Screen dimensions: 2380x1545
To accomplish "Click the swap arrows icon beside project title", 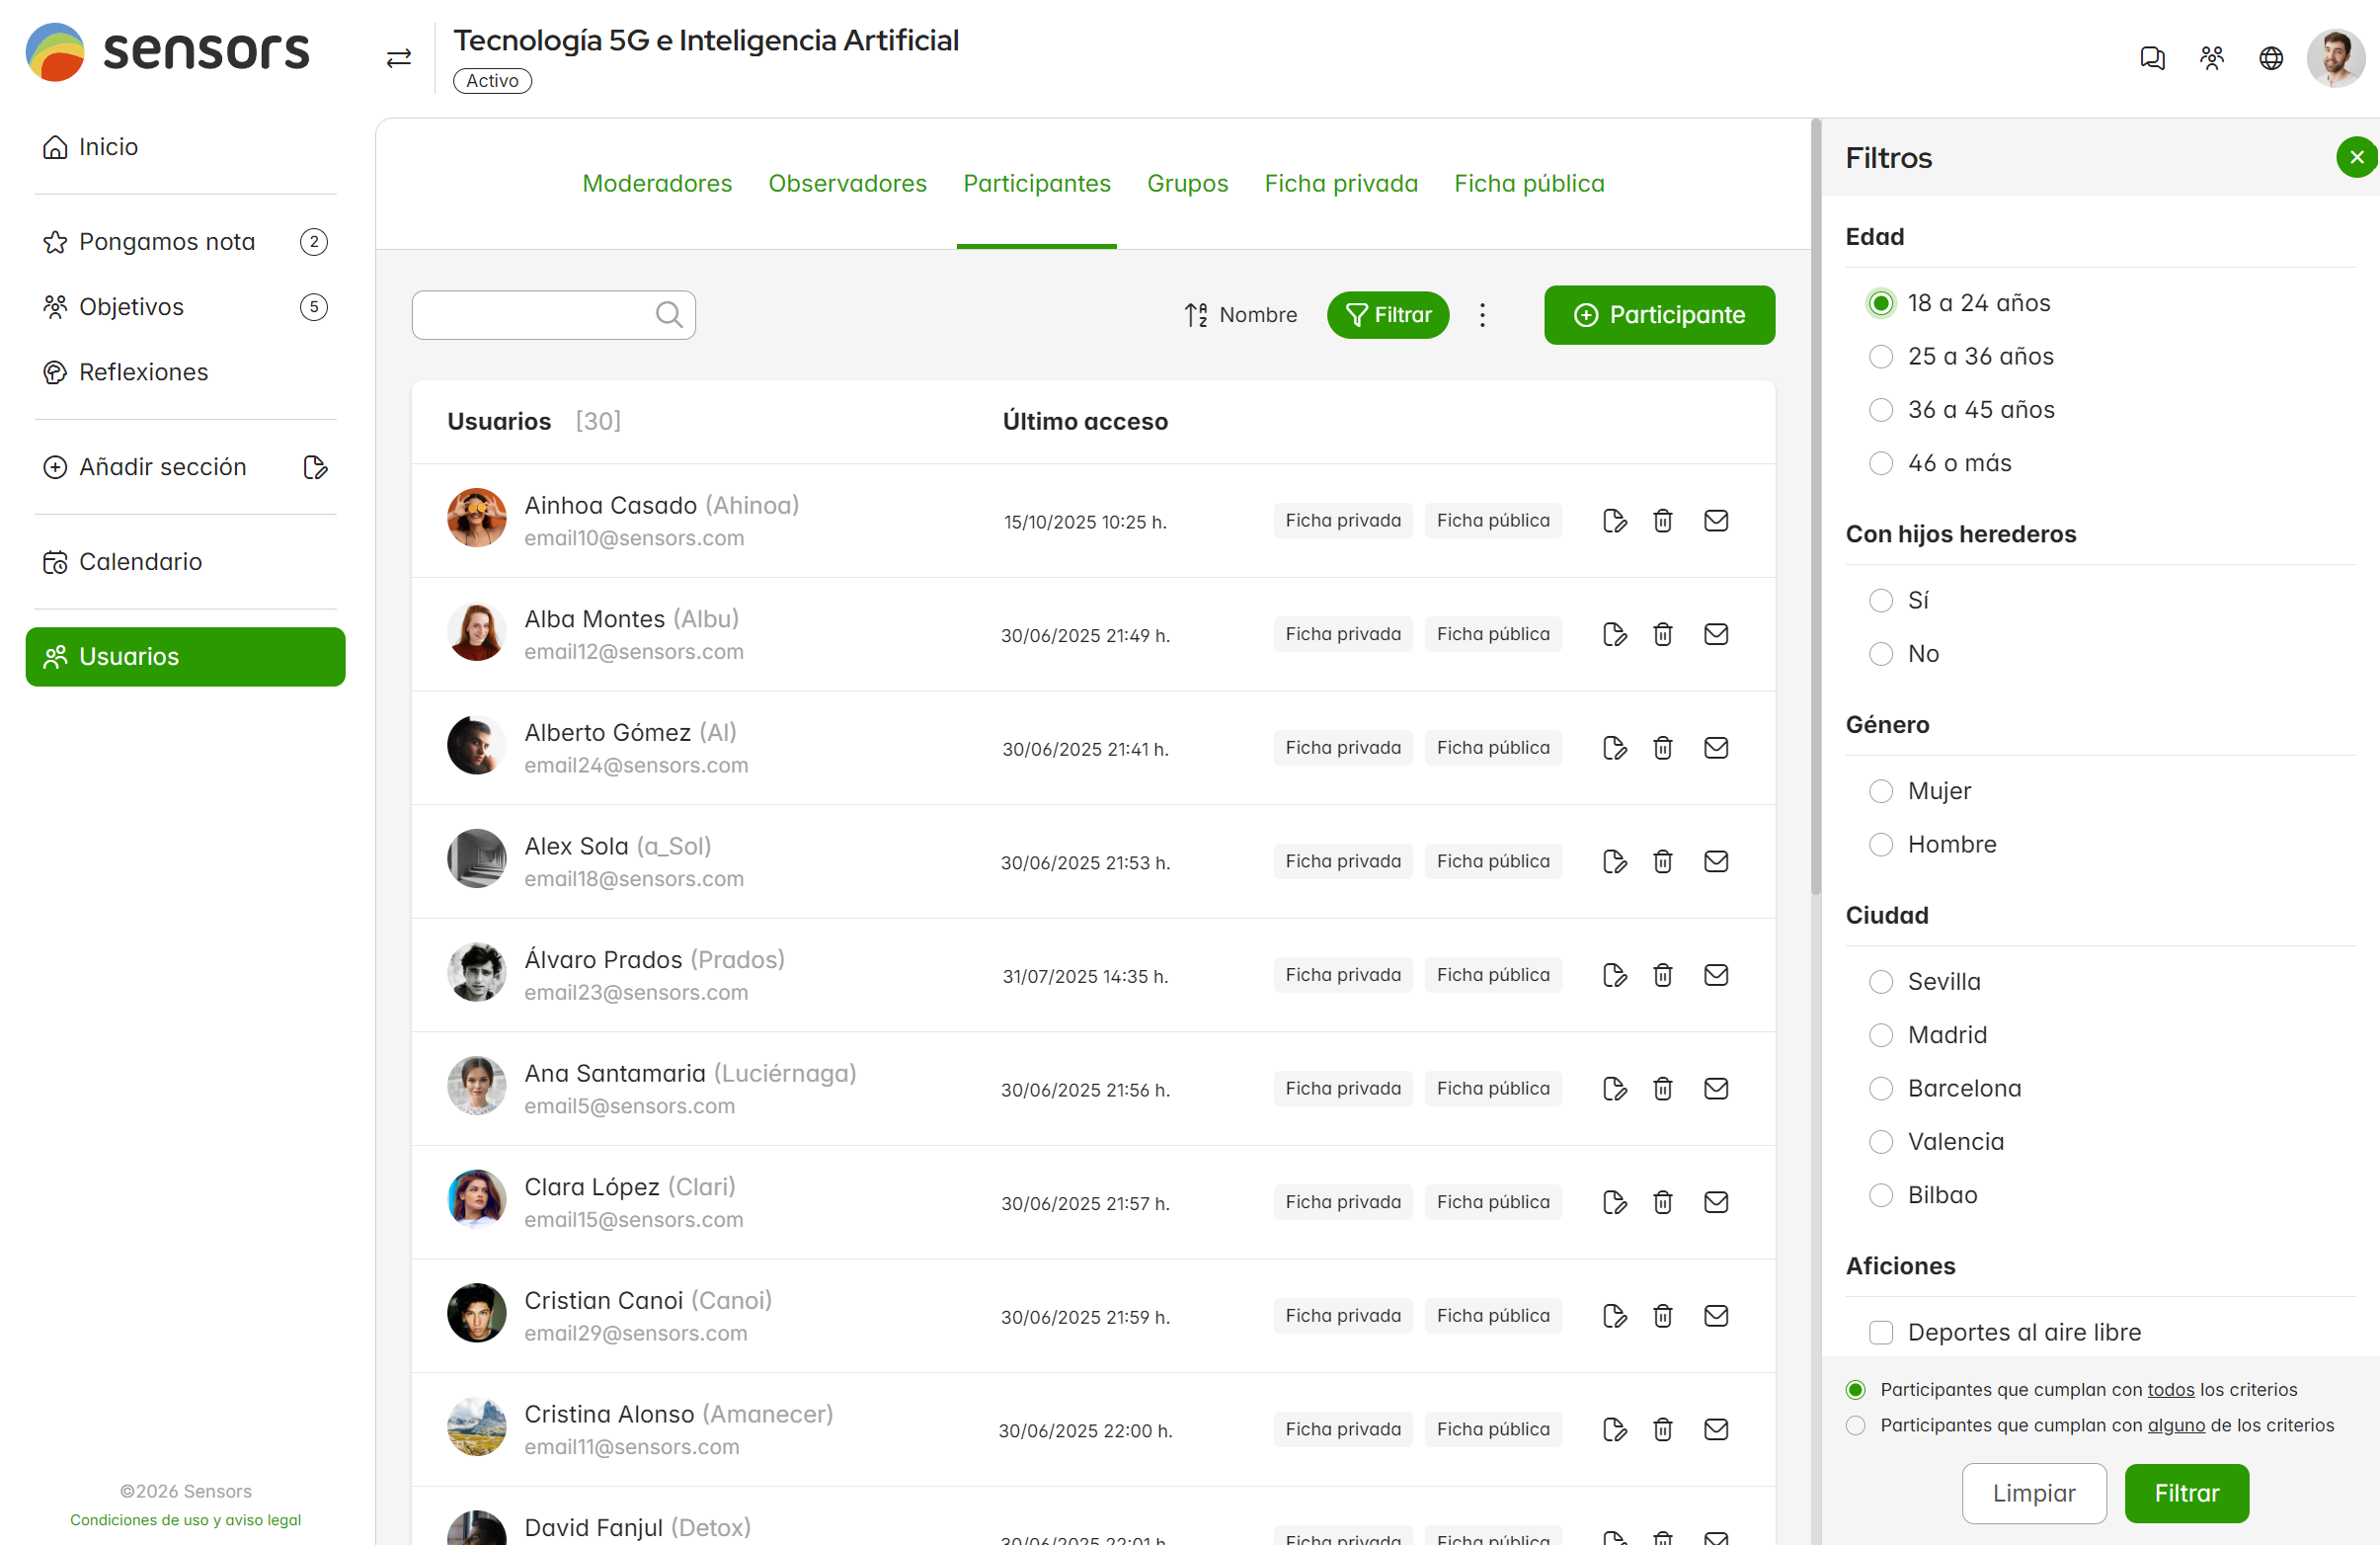I will pos(399,58).
